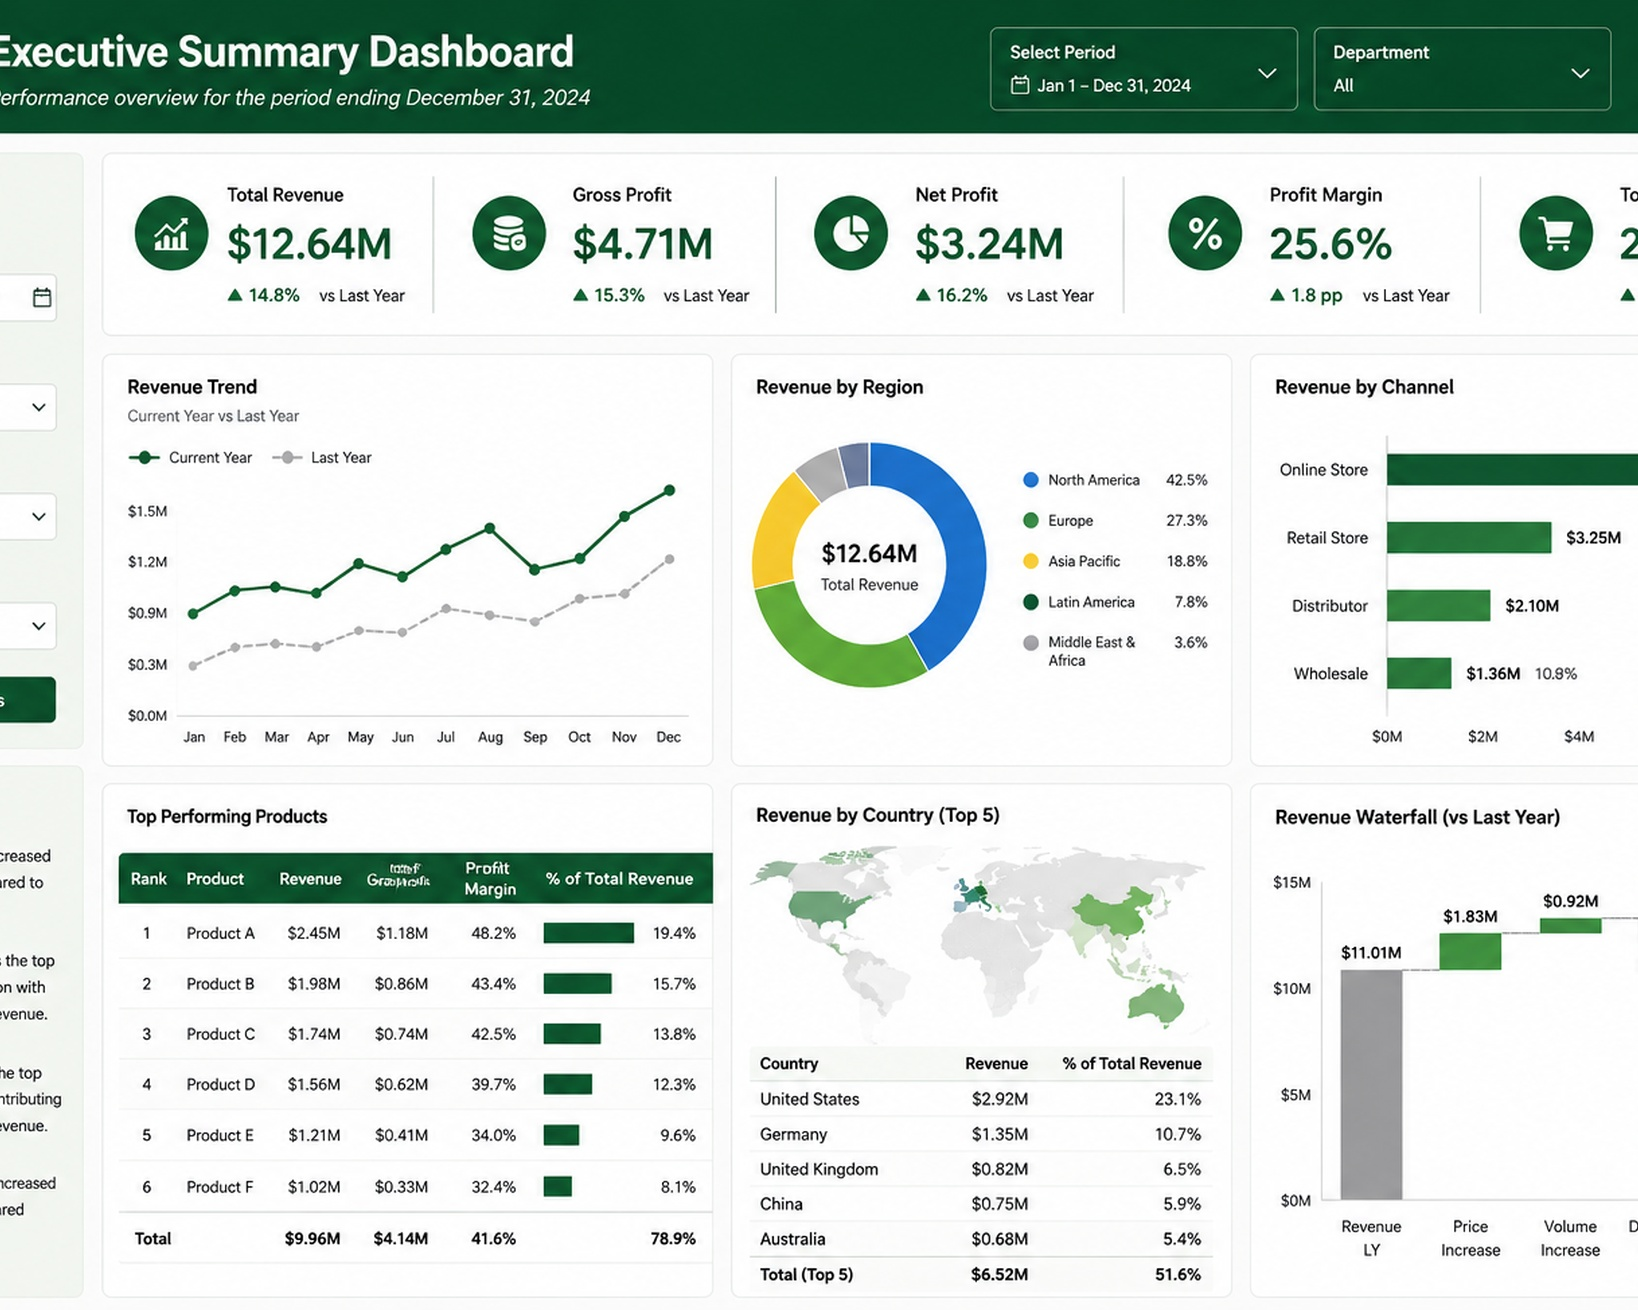This screenshot has height=1310, width=1638.
Task: Select Australia in country table
Action: pyautogui.click(x=793, y=1239)
